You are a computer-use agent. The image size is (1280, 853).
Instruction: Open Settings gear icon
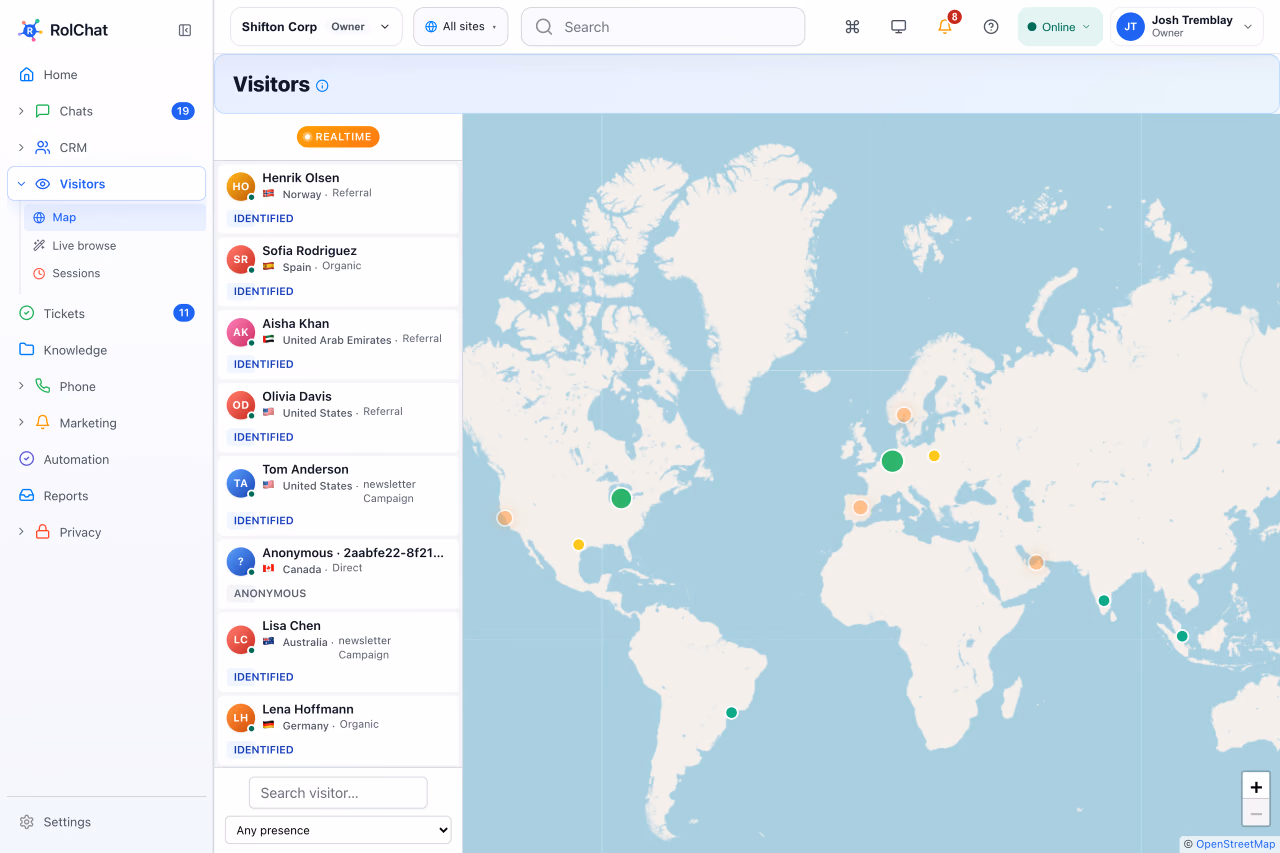coord(27,822)
